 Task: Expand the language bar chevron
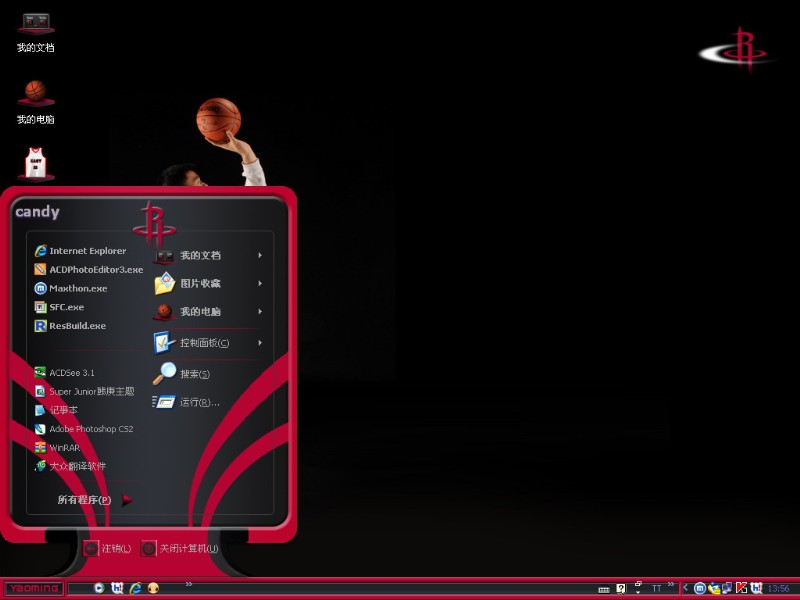click(671, 584)
